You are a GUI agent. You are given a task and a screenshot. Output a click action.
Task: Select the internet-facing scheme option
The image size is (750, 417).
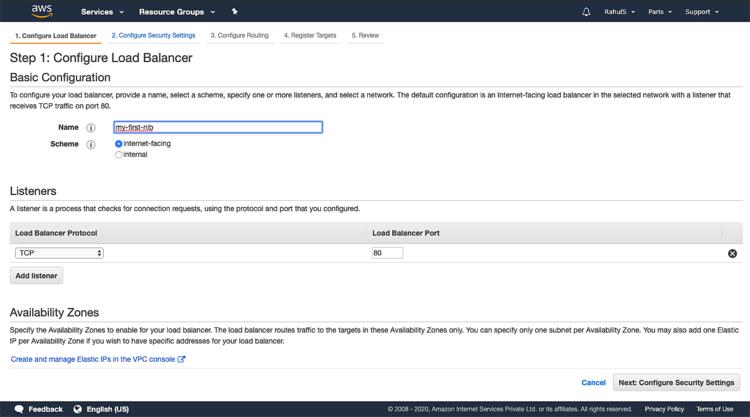(119, 144)
